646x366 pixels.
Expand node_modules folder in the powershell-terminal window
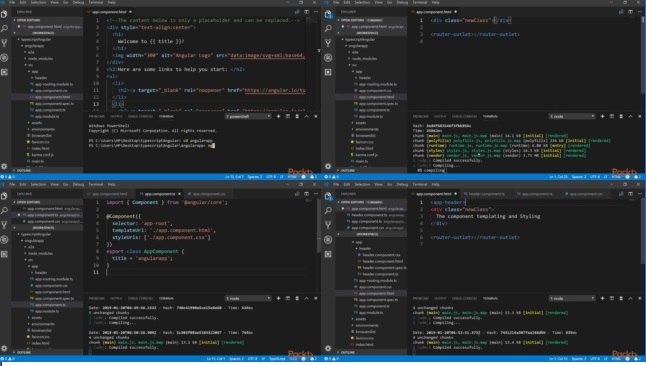coord(40,59)
